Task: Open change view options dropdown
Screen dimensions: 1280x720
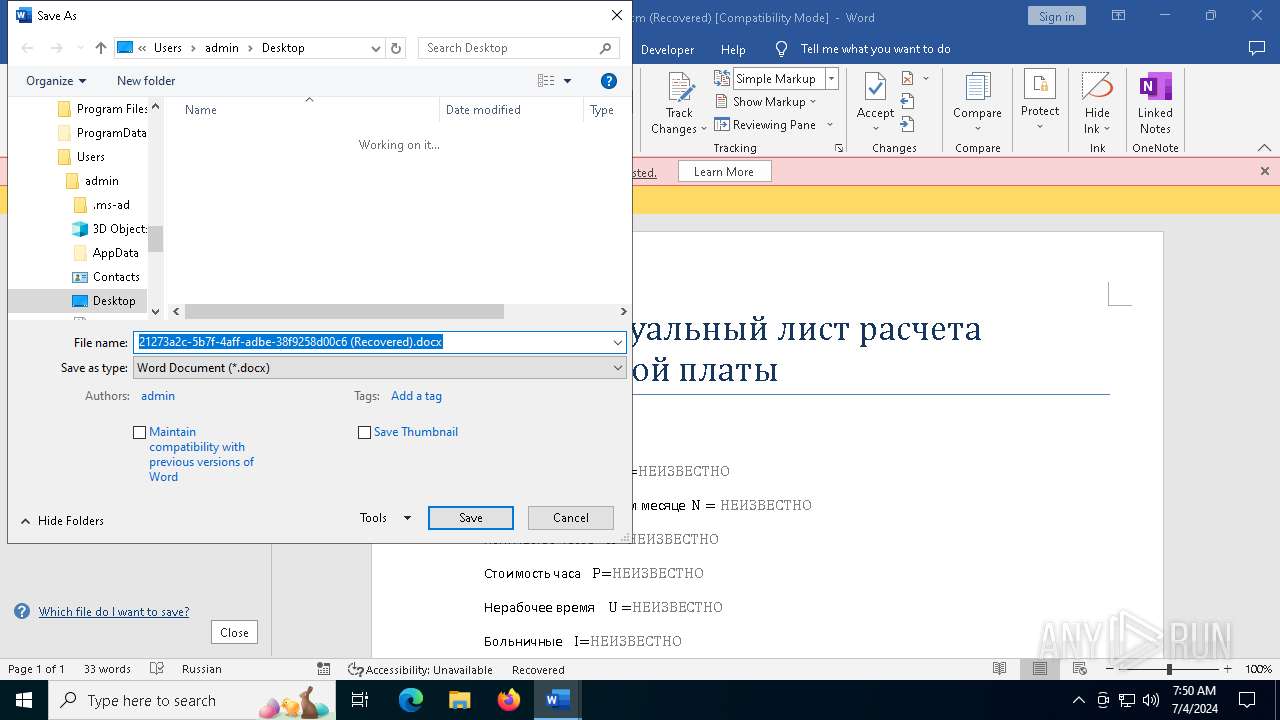Action: (x=568, y=81)
